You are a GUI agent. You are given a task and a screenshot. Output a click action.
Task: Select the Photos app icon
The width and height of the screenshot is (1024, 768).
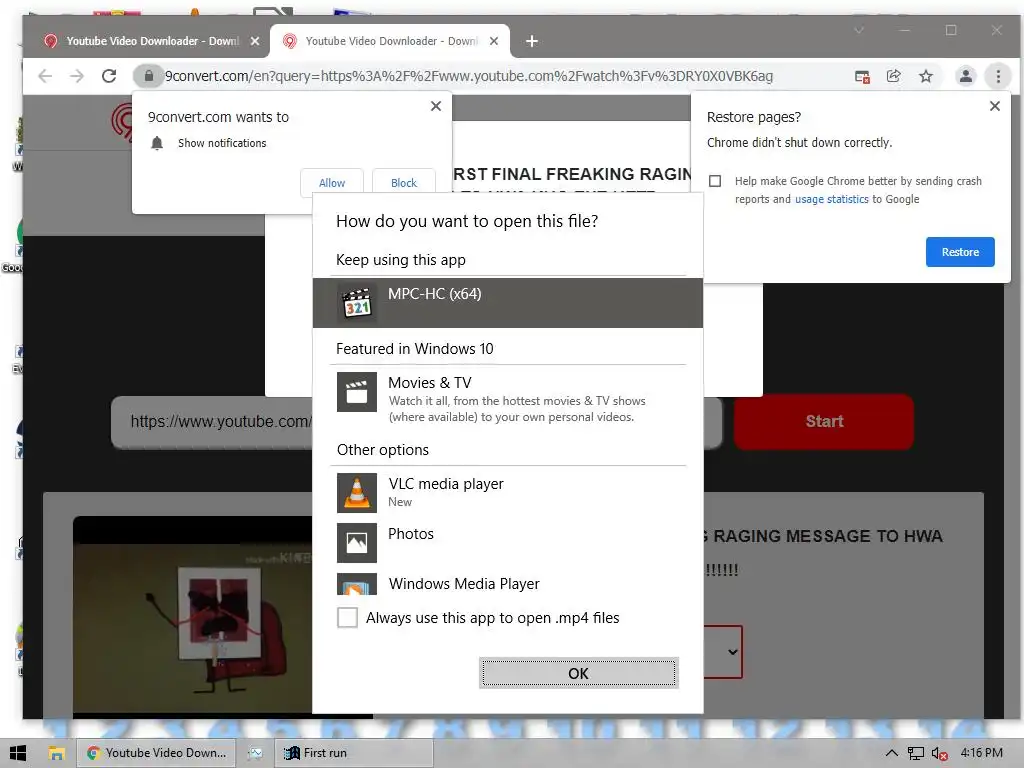357,543
